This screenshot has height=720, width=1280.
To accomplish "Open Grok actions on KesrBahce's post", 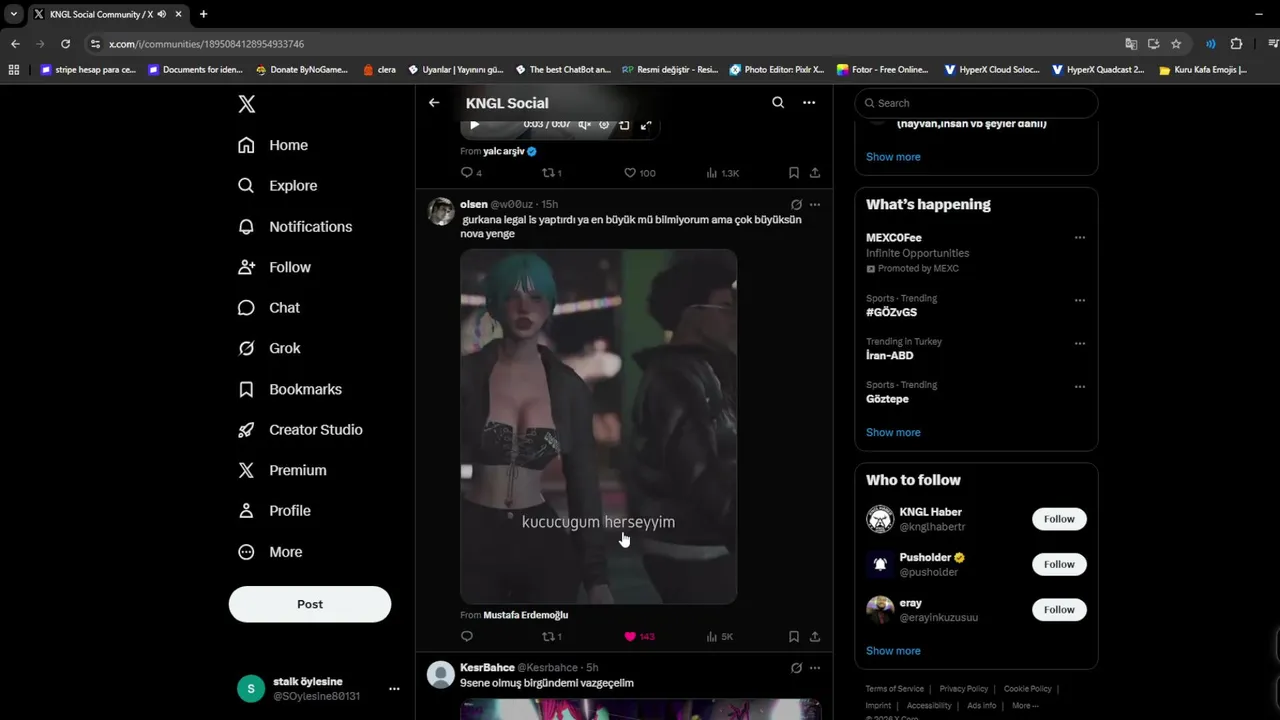I will click(x=797, y=668).
